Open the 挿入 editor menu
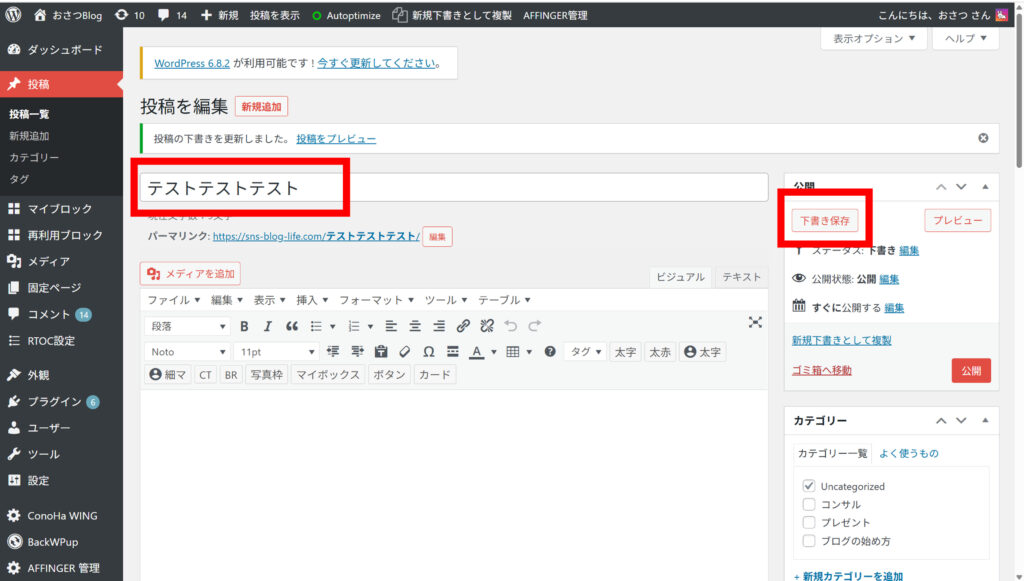Screen dimensions: 1024x581 coord(312,300)
